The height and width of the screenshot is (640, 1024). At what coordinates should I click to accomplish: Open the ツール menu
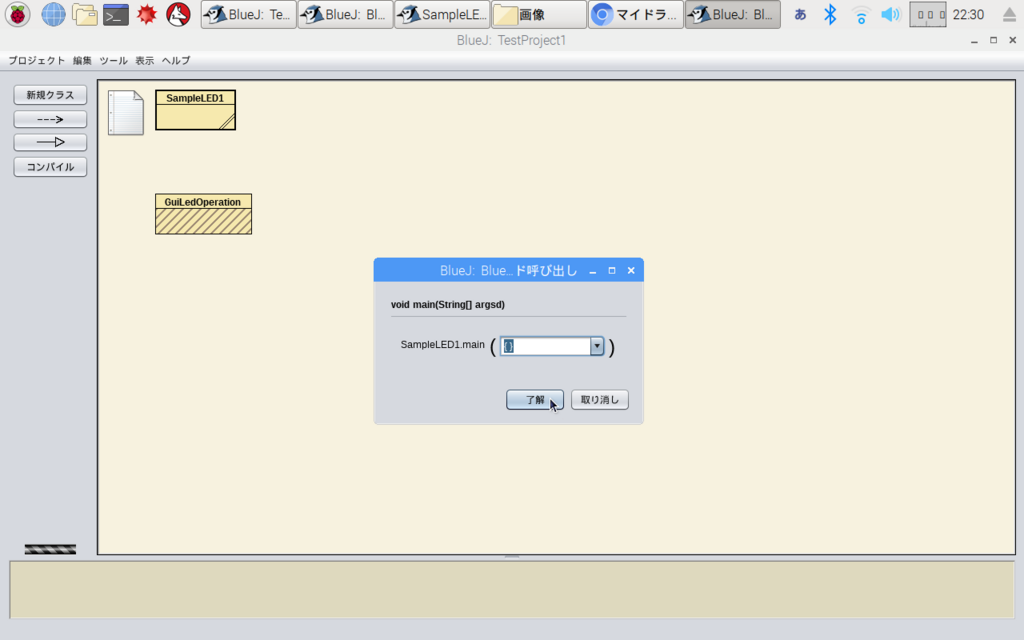tap(114, 60)
